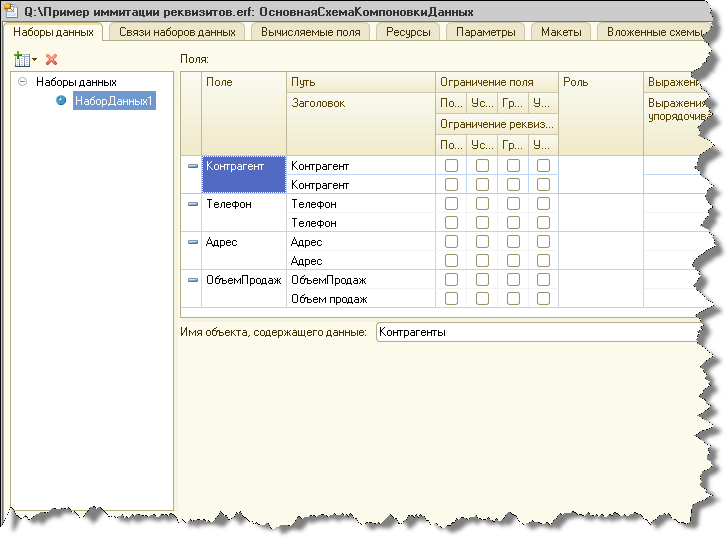Click the НаборДанных1 object icon
Screen dimensions: 728x538
point(62,101)
